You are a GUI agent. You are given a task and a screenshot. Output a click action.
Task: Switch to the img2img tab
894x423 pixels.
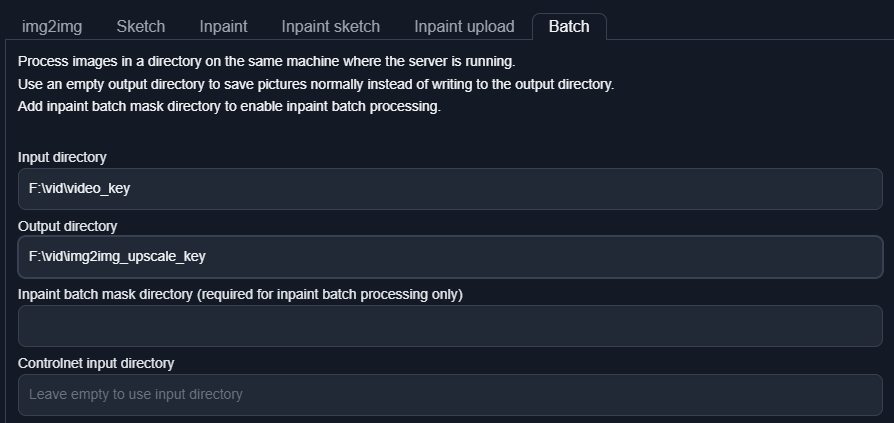(52, 26)
